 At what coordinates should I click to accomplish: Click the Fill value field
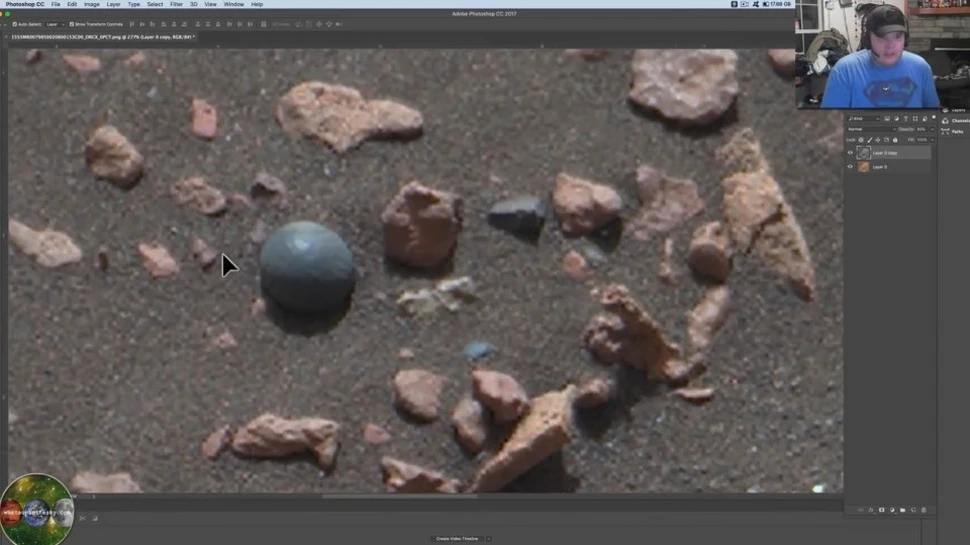pyautogui.click(x=922, y=140)
